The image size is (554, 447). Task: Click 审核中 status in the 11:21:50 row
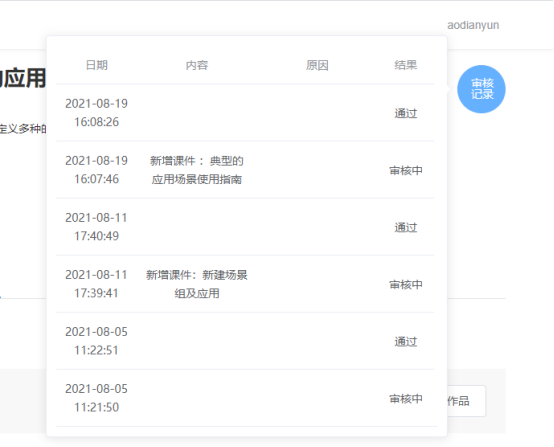[406, 399]
